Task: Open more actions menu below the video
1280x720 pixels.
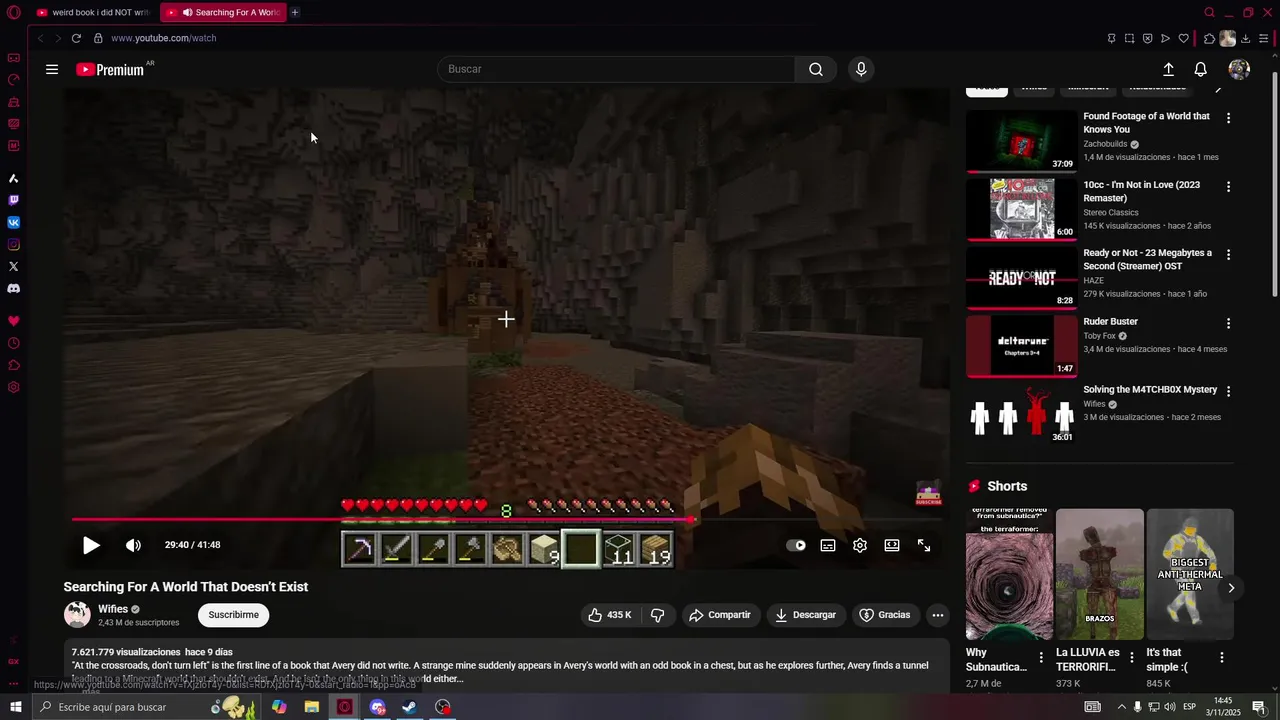Action: [x=938, y=615]
